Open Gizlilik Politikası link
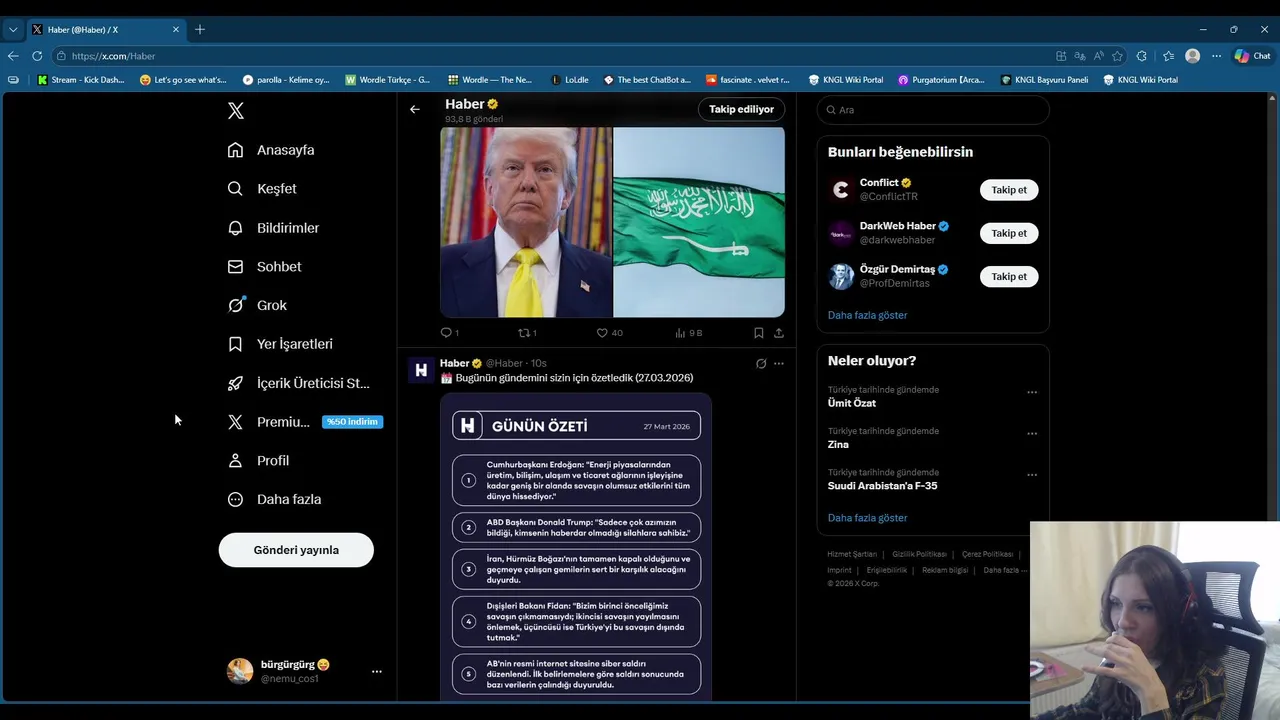Image resolution: width=1280 pixels, height=720 pixels. 919,554
